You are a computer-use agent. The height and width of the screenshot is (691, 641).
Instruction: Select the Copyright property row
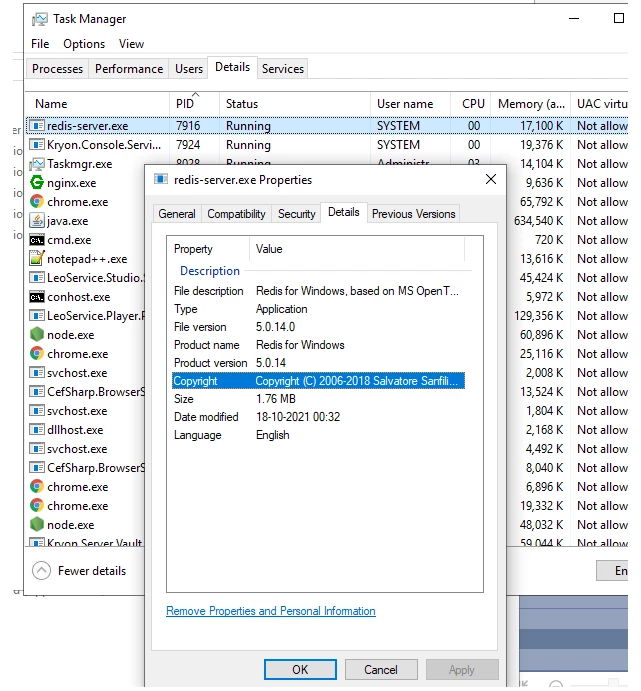tap(318, 381)
